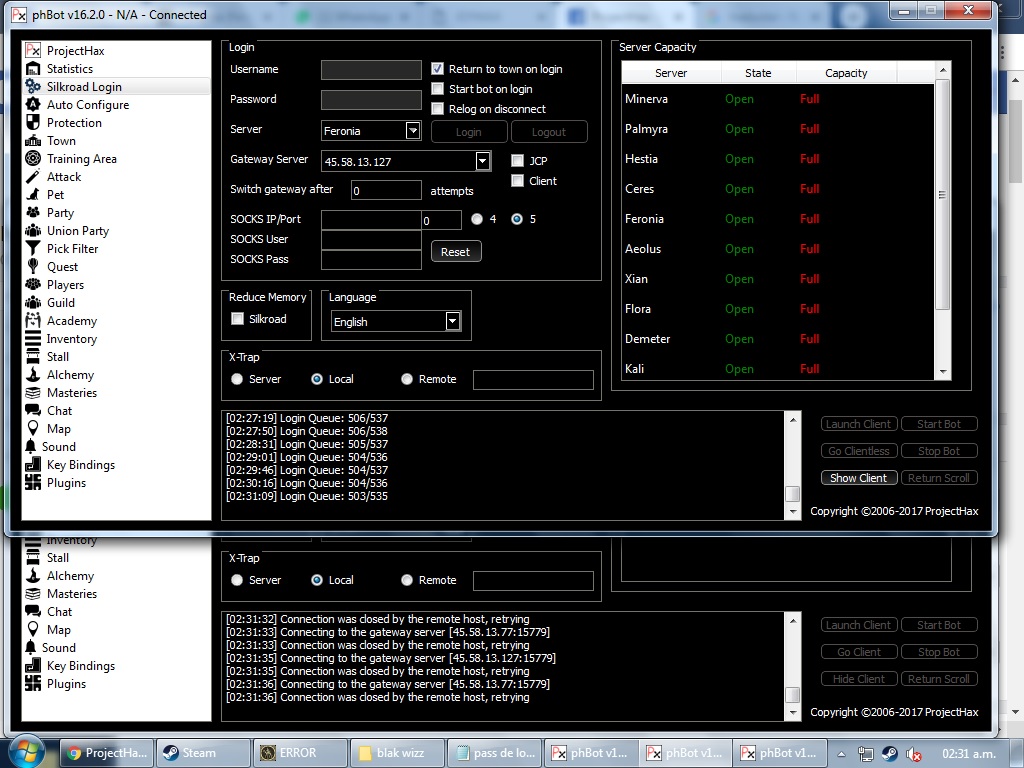Open the Town building icon

[x=33, y=141]
